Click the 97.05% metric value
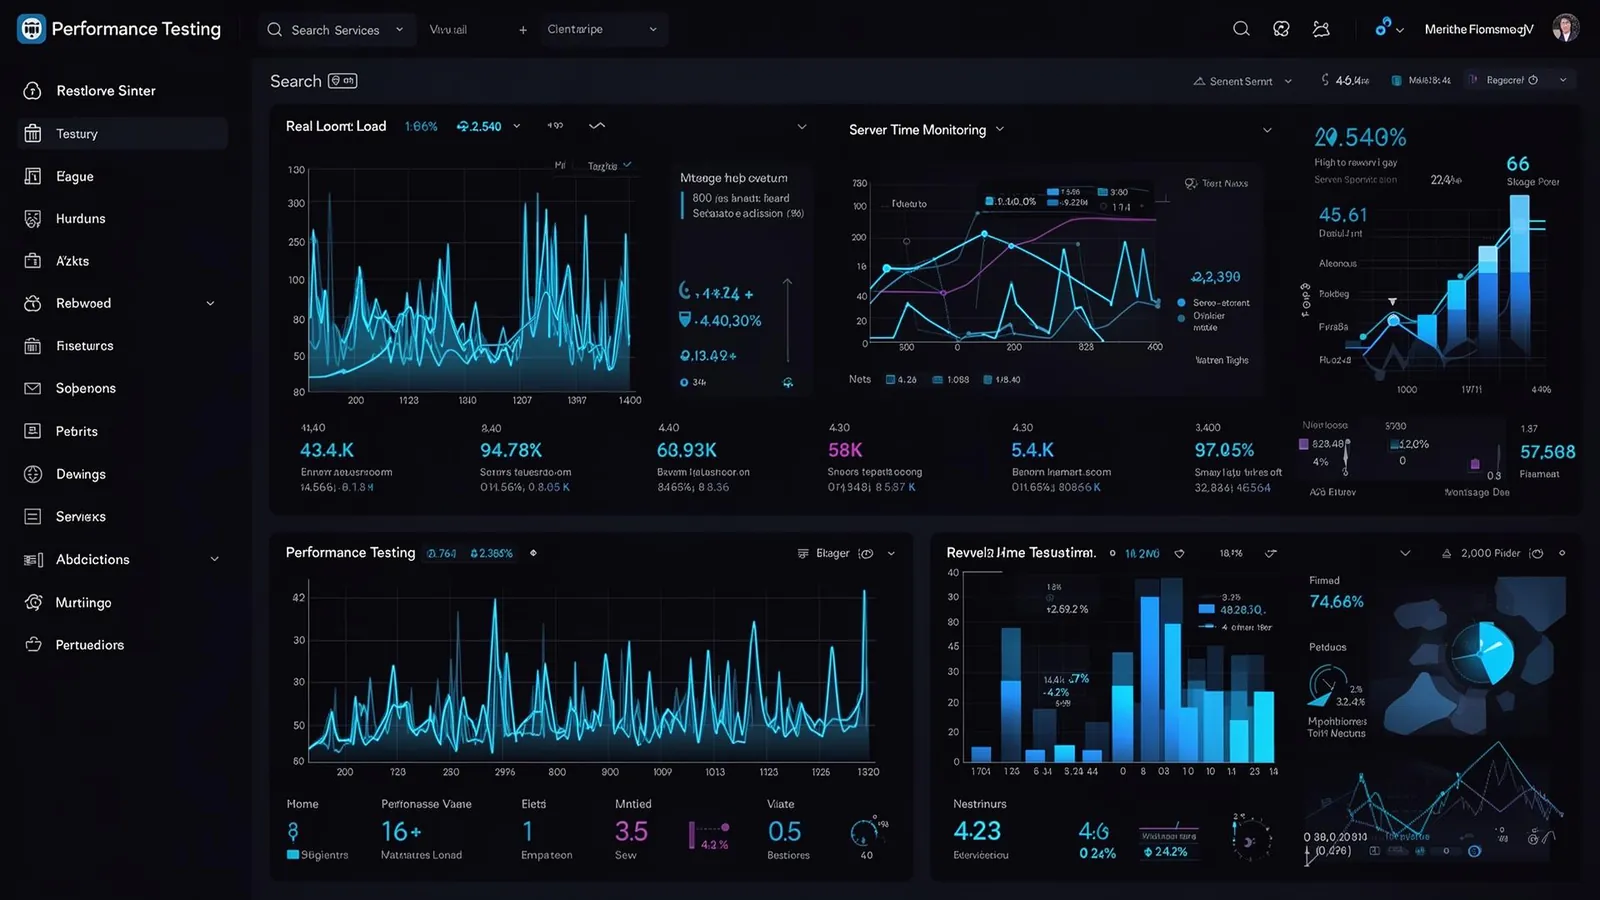The height and width of the screenshot is (900, 1600). [x=1224, y=451]
